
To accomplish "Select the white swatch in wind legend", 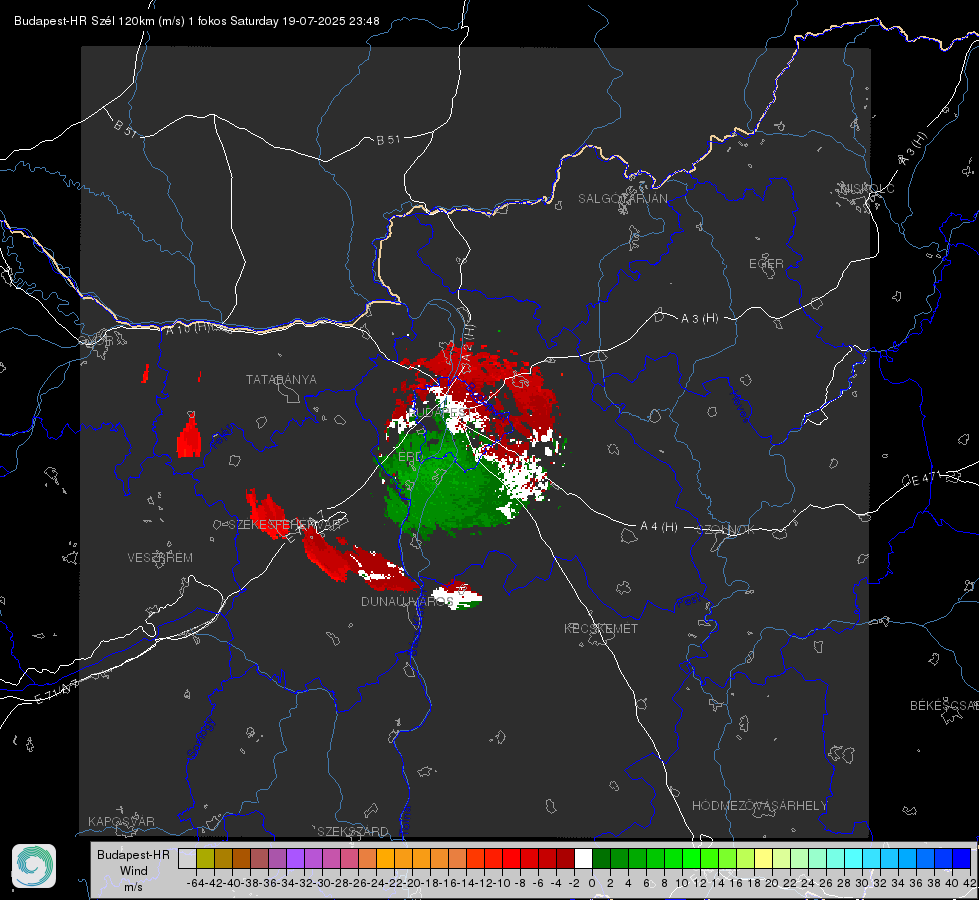I will (583, 858).
